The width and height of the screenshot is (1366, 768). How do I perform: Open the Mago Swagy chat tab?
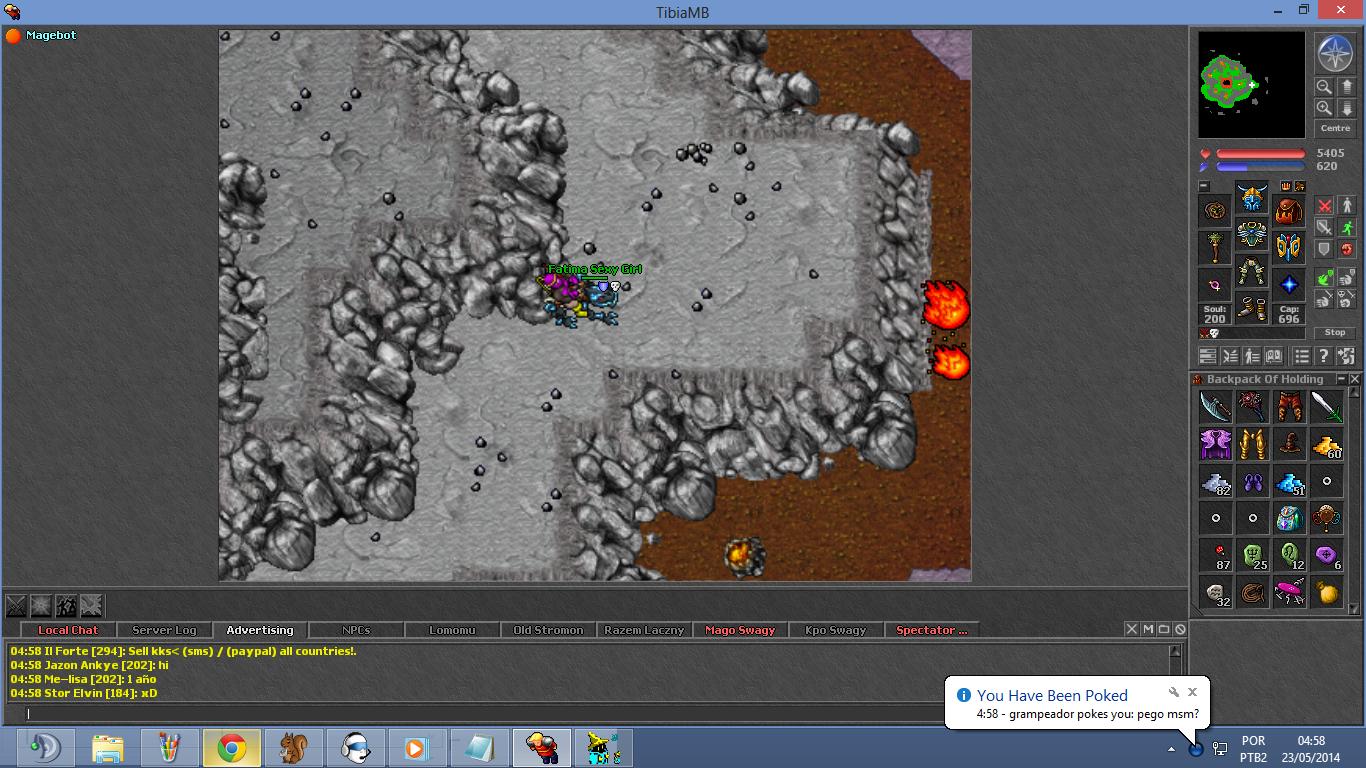[x=740, y=630]
